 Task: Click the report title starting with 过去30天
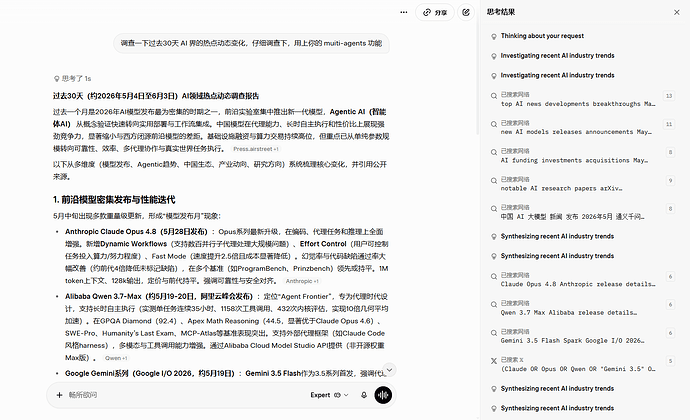pos(156,96)
